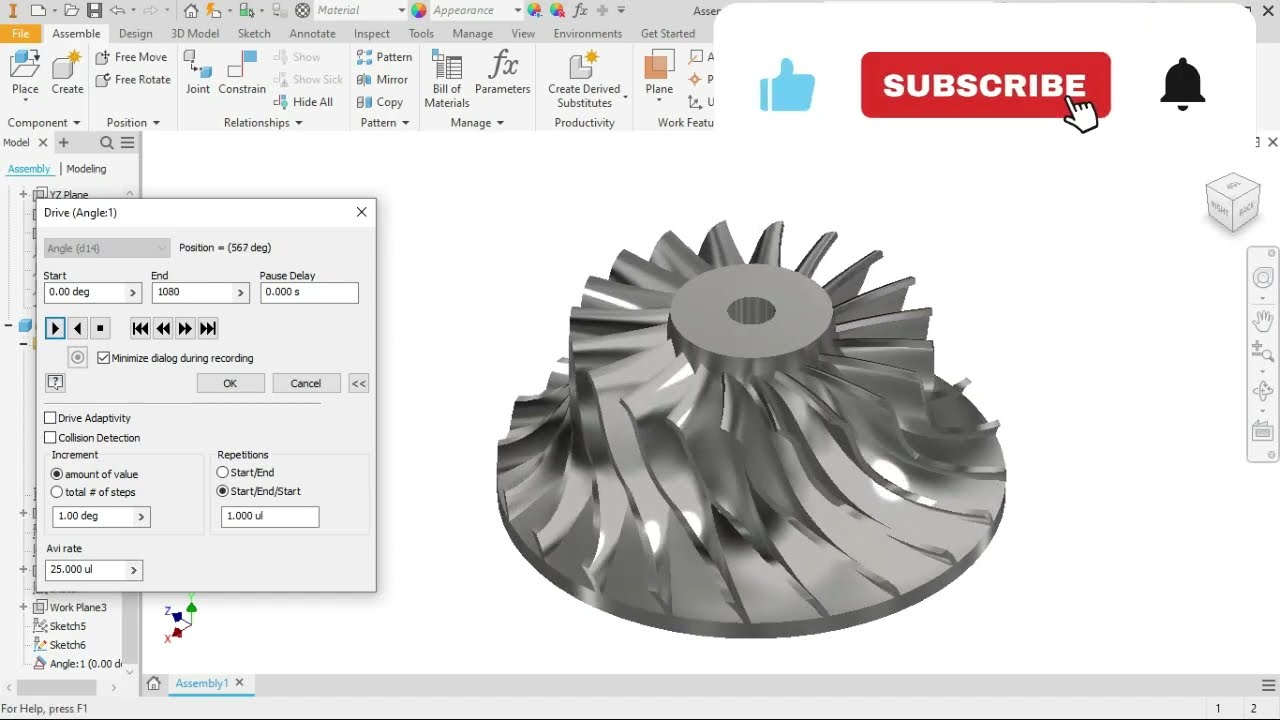Step the drive animation backward

coord(163,328)
